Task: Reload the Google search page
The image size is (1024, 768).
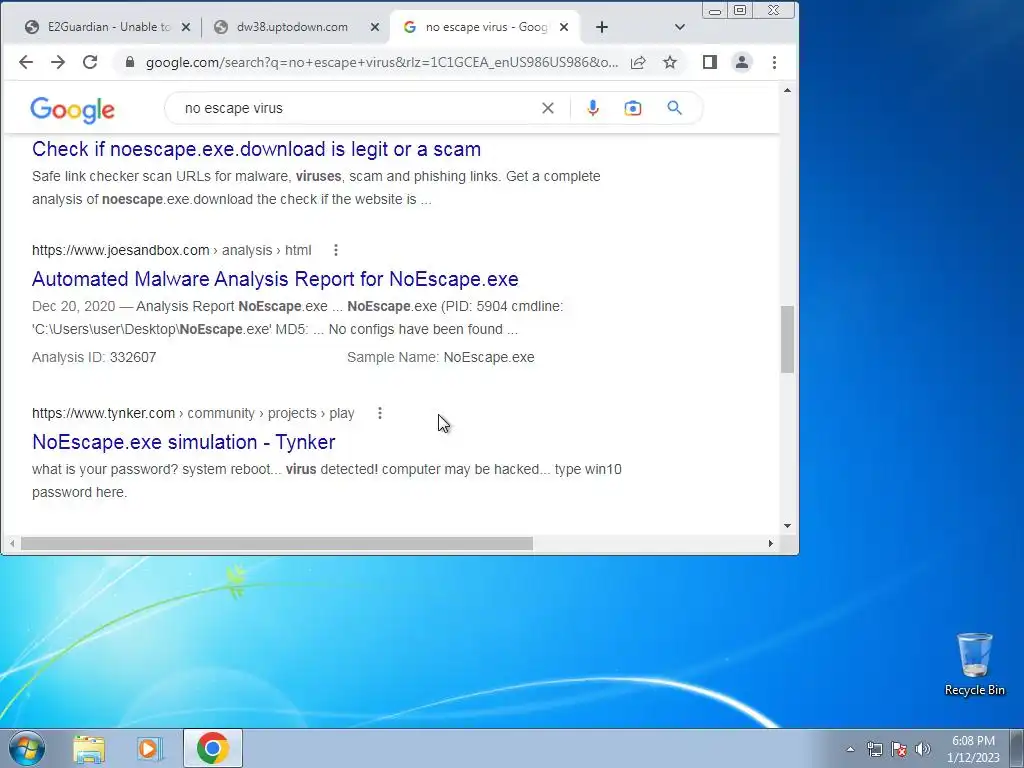Action: pos(89,62)
